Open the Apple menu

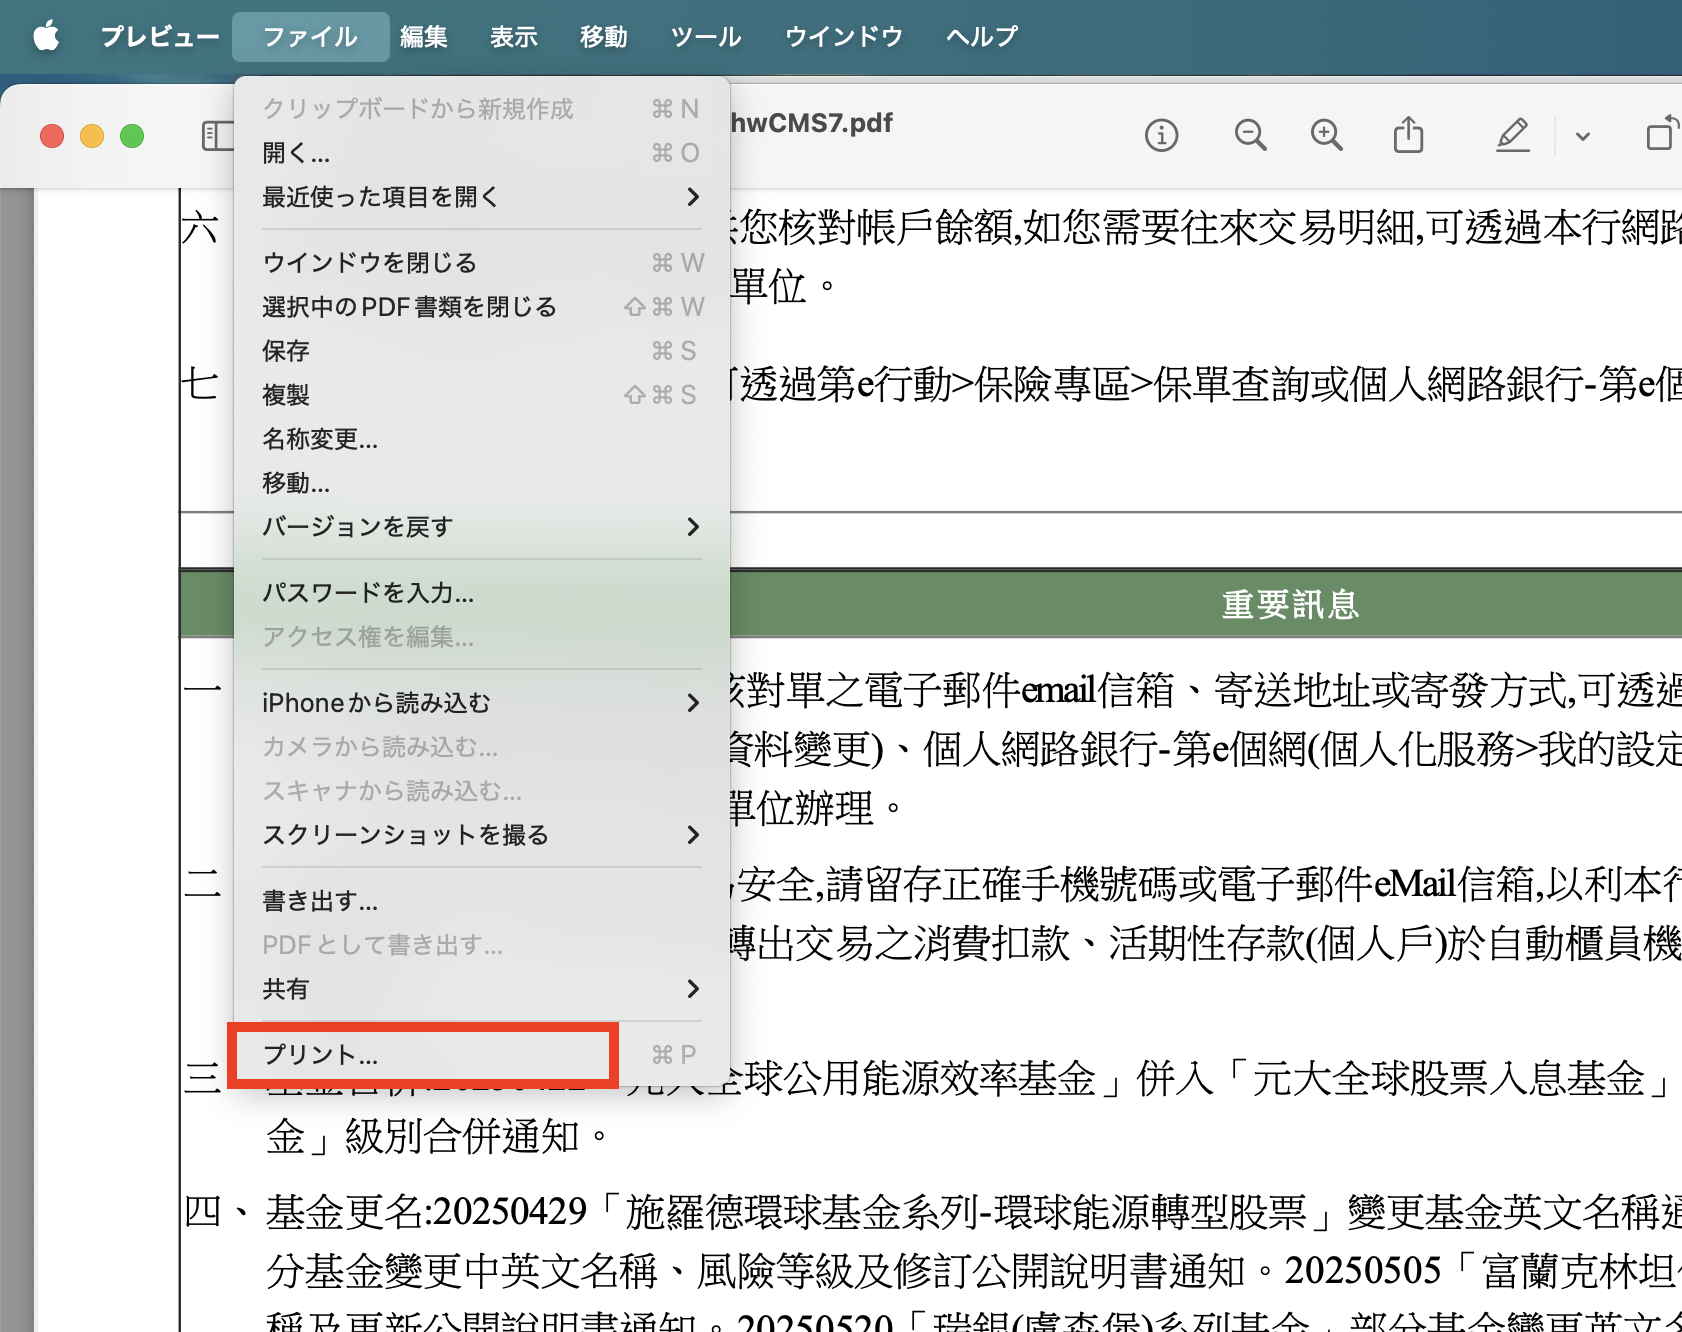point(46,37)
